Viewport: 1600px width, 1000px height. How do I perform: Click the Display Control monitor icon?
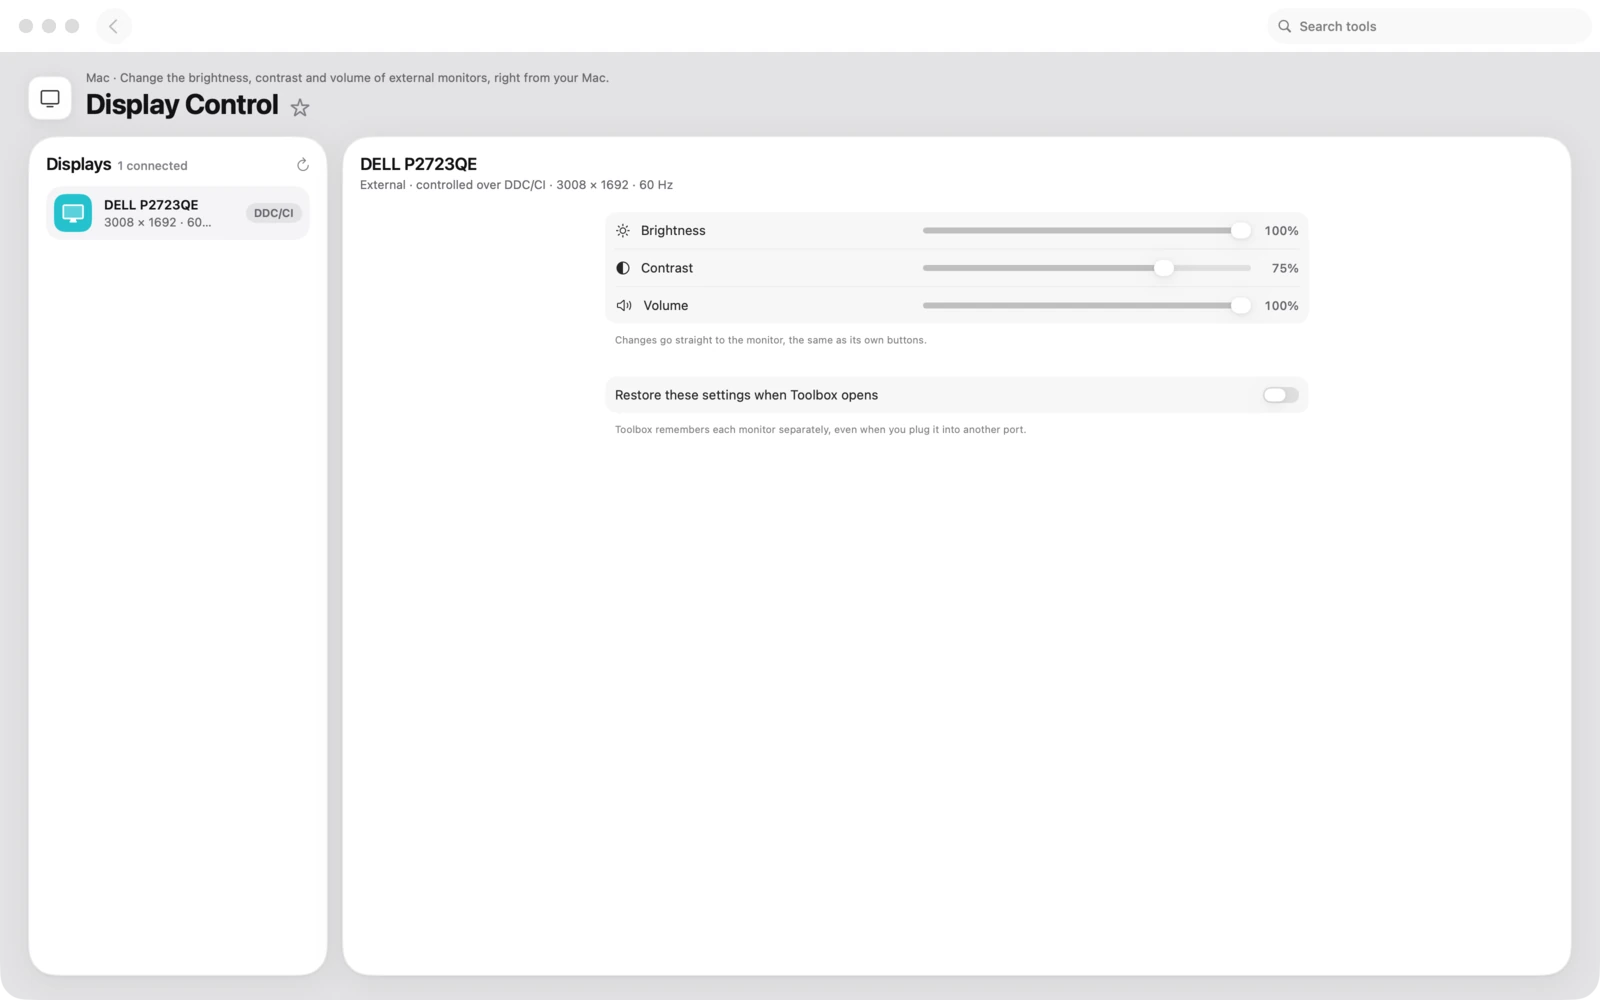50,98
